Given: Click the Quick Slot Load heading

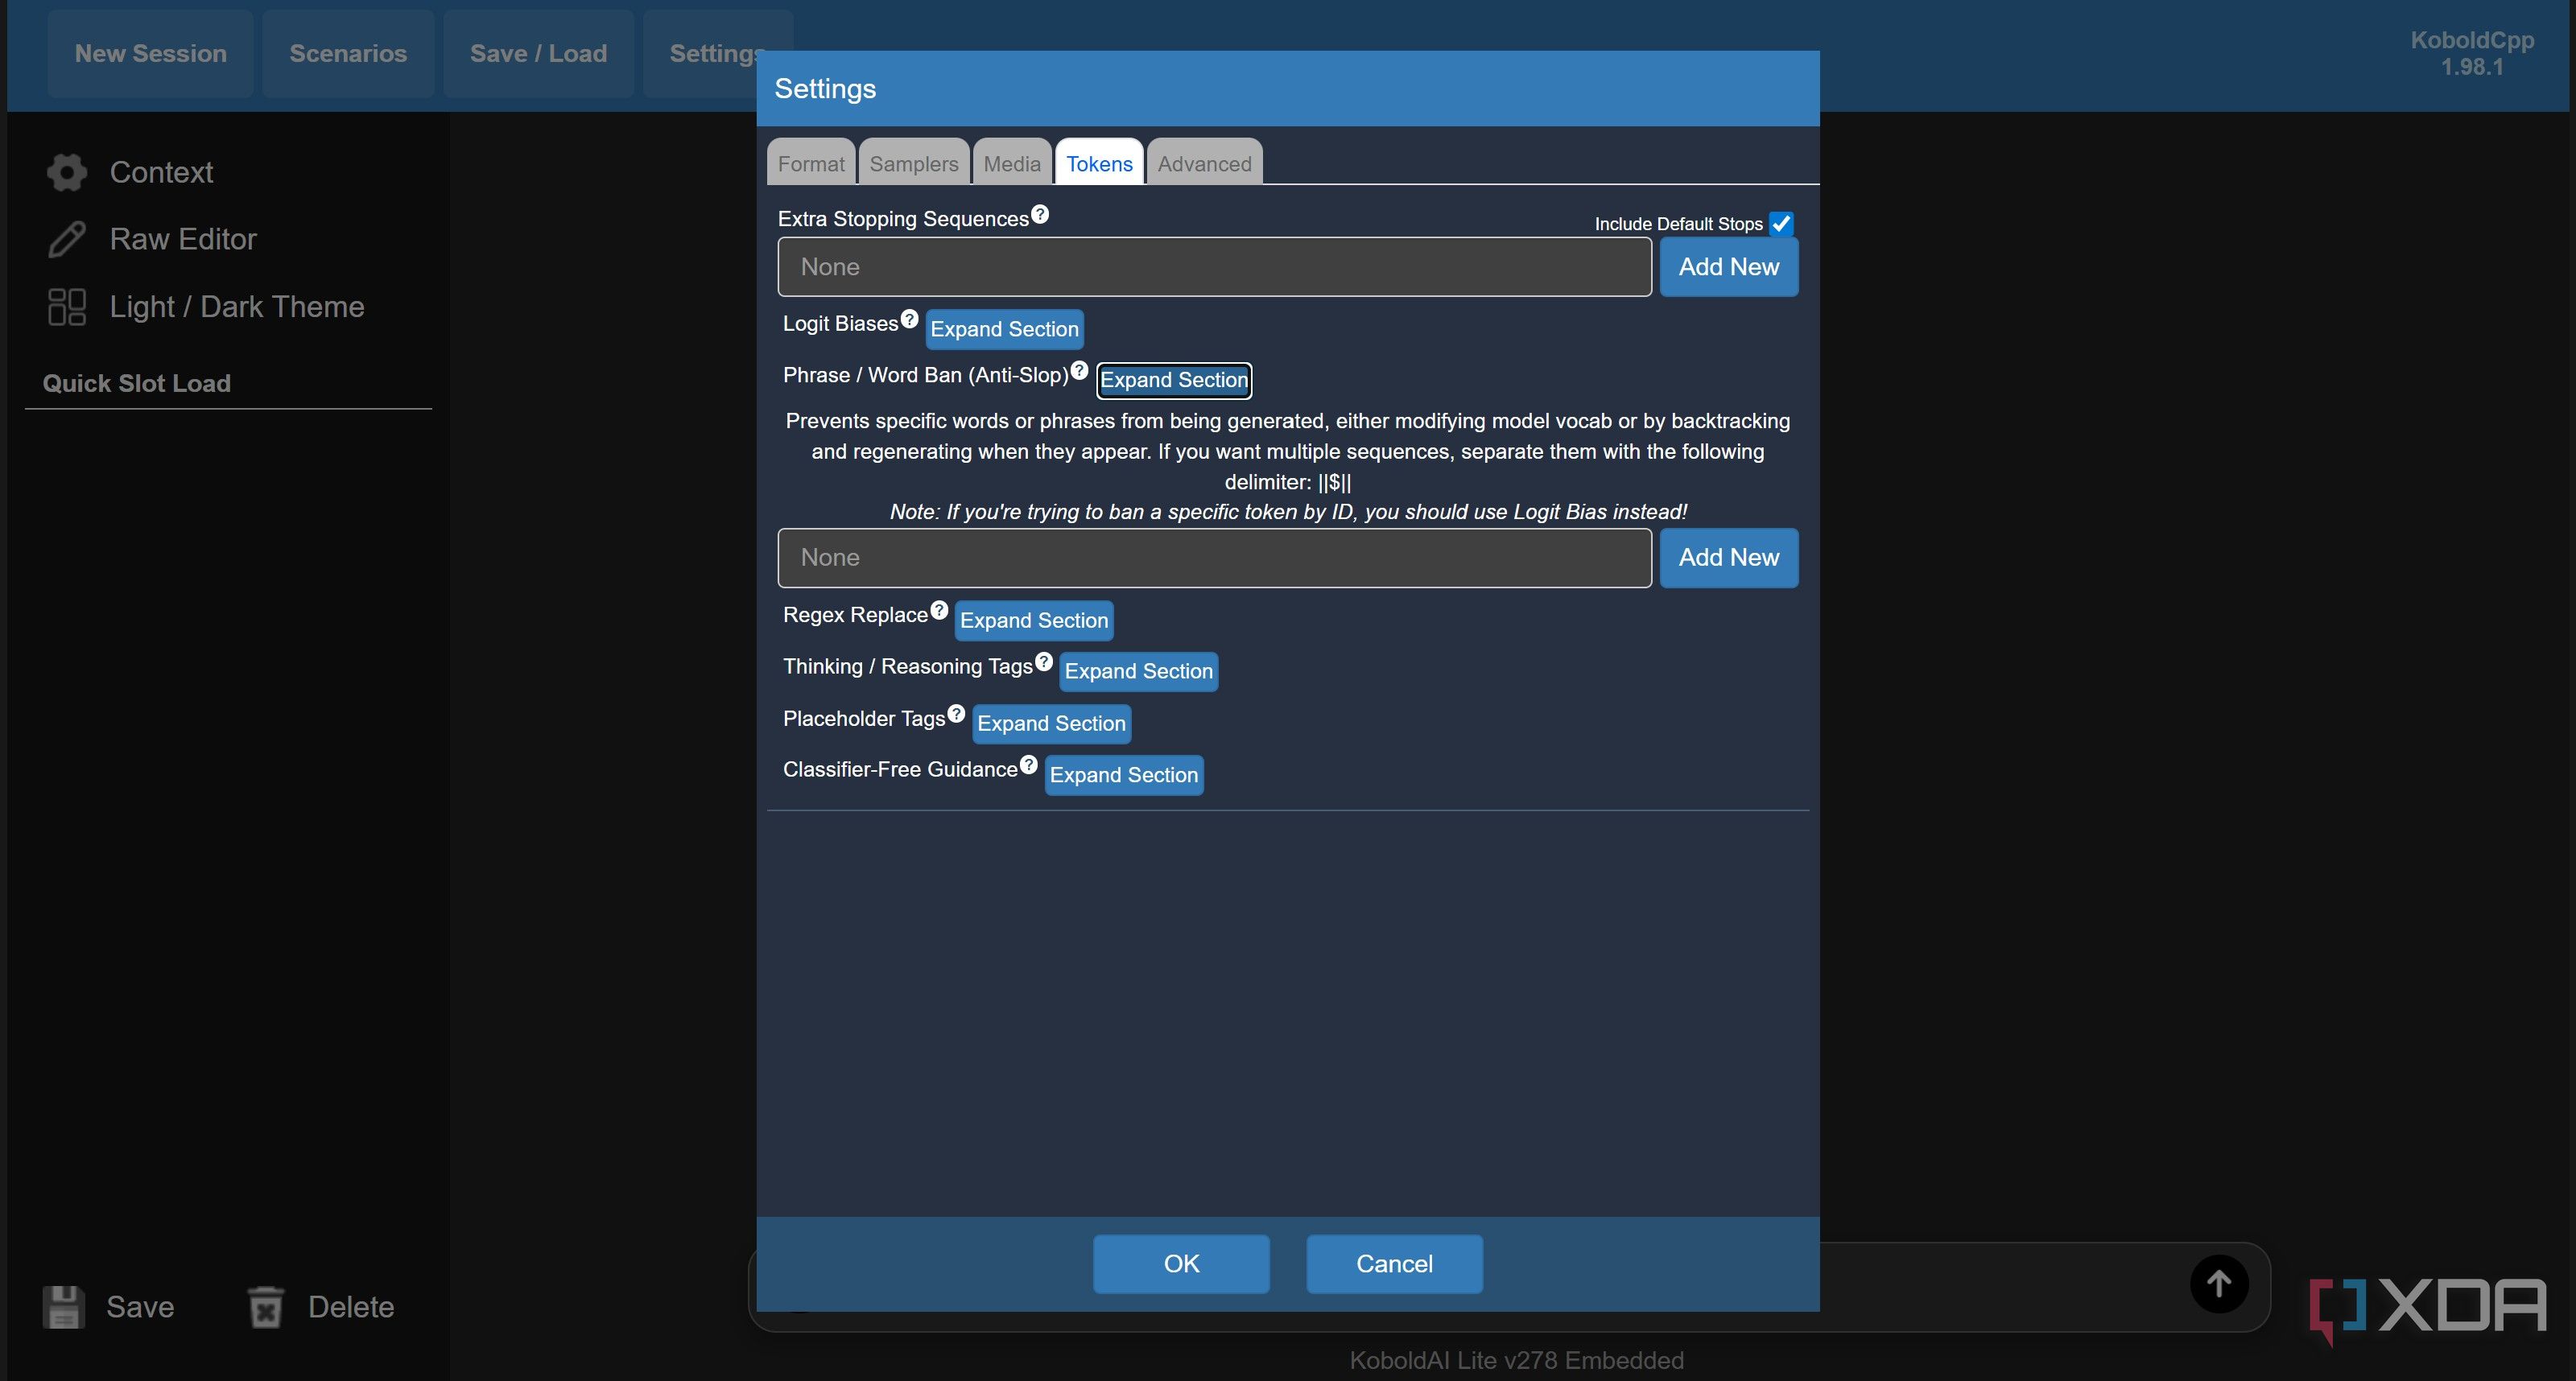Looking at the screenshot, I should tap(137, 383).
